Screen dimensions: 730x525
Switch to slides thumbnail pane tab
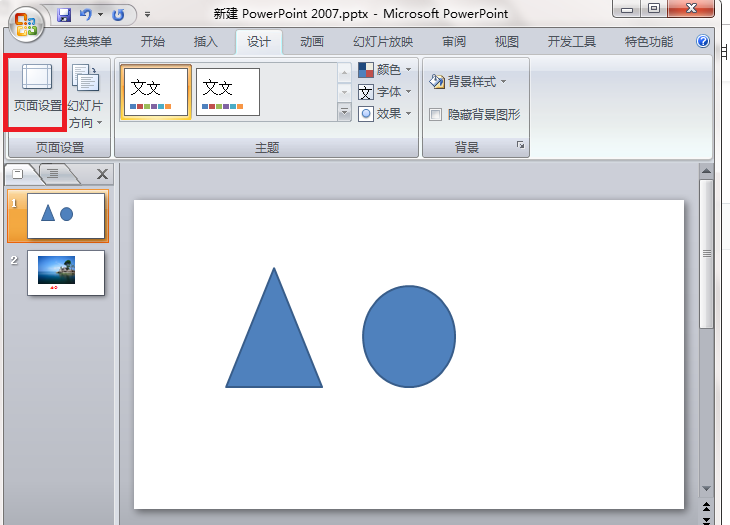[20, 174]
